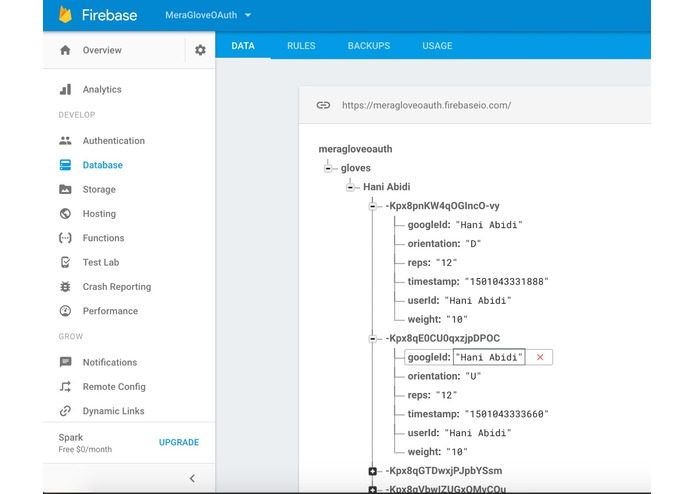The image size is (695, 494).
Task: Open Test Lab section label
Action: coord(101,262)
